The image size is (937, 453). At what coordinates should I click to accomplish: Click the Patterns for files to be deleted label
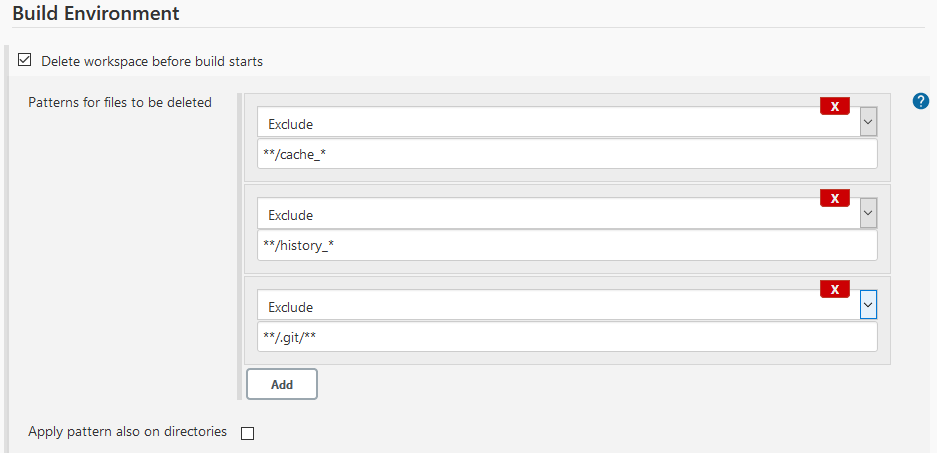coord(120,102)
